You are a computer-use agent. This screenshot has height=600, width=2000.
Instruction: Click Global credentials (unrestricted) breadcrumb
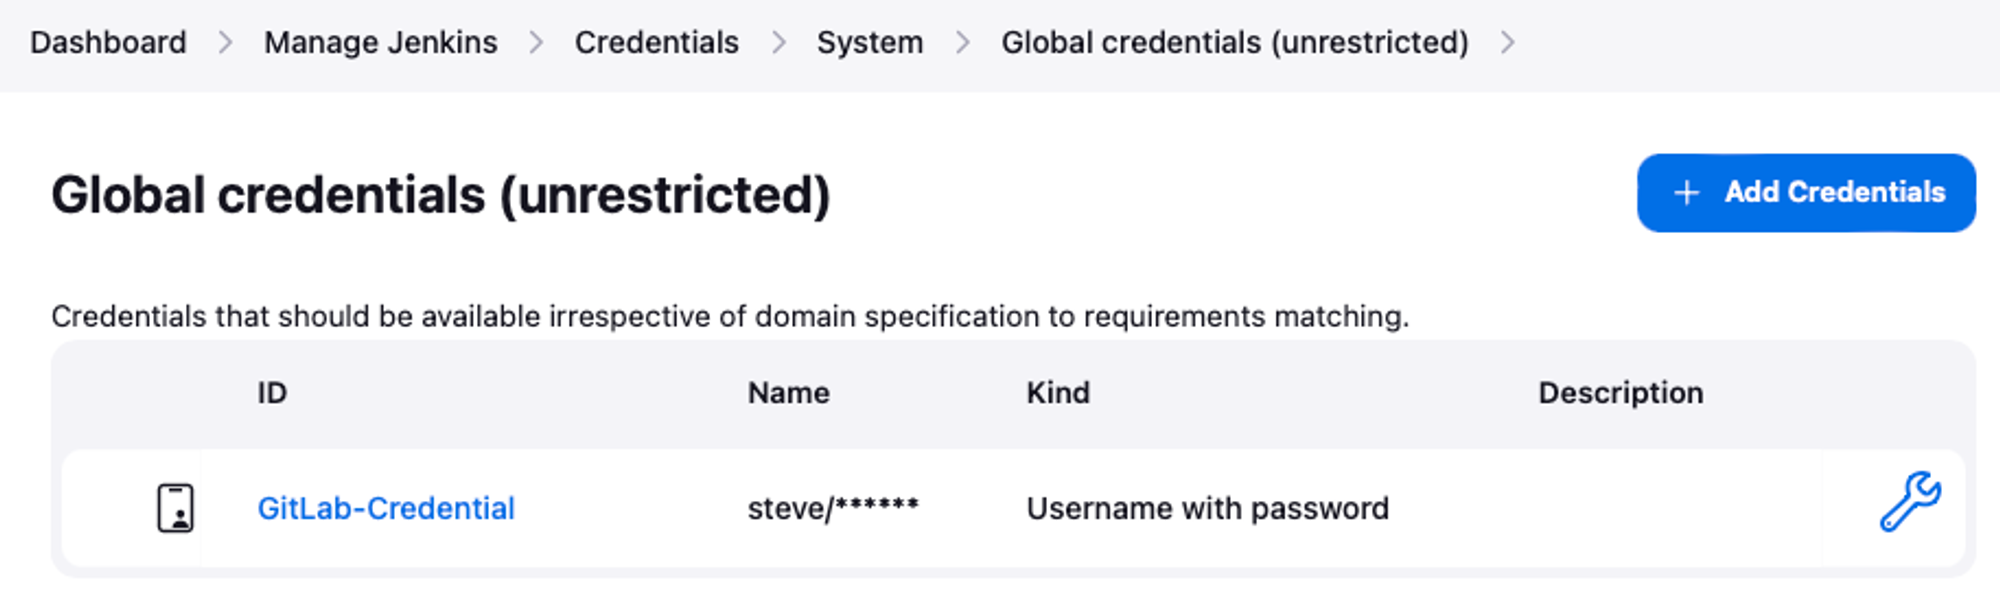[x=1235, y=43]
